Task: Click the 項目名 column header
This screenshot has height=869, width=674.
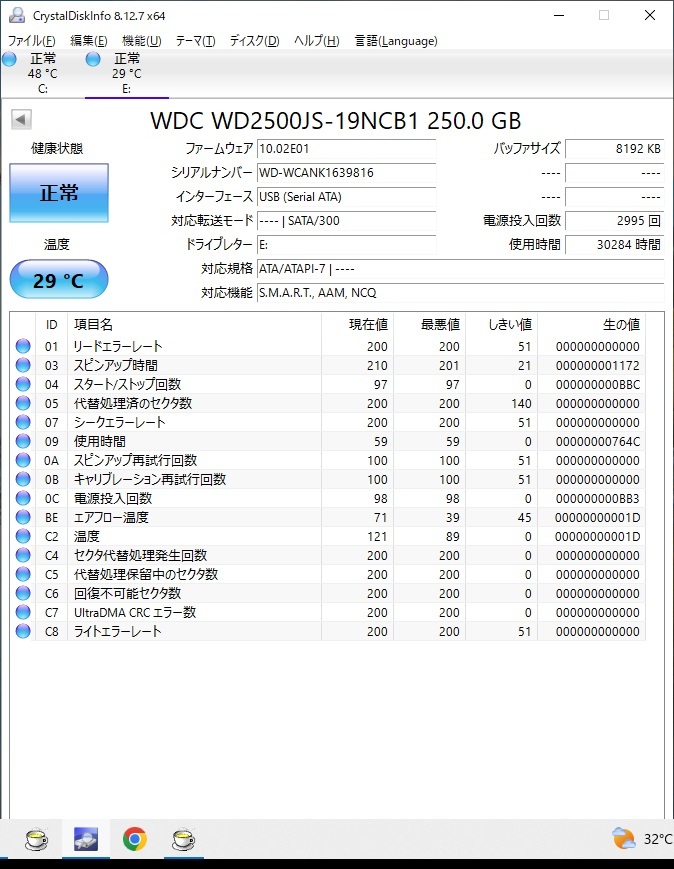Action: click(x=194, y=324)
